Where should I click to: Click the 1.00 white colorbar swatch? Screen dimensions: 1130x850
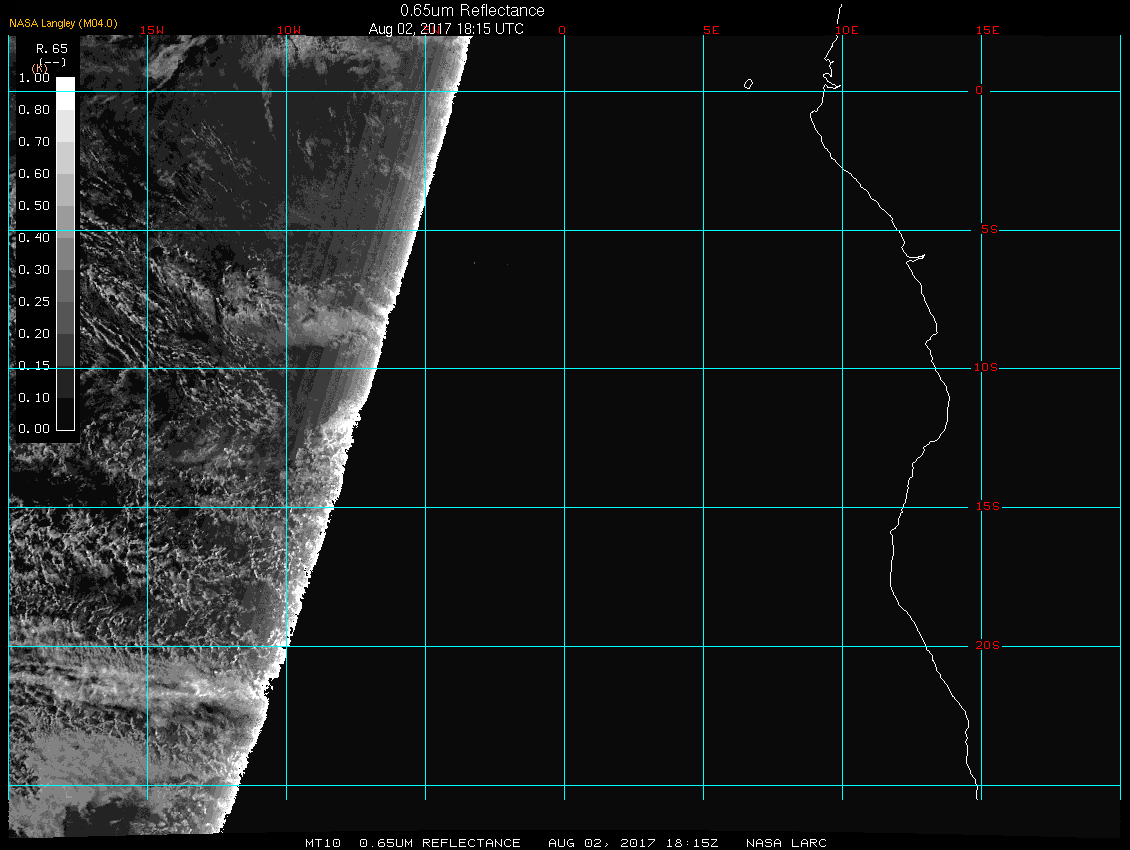coord(66,93)
